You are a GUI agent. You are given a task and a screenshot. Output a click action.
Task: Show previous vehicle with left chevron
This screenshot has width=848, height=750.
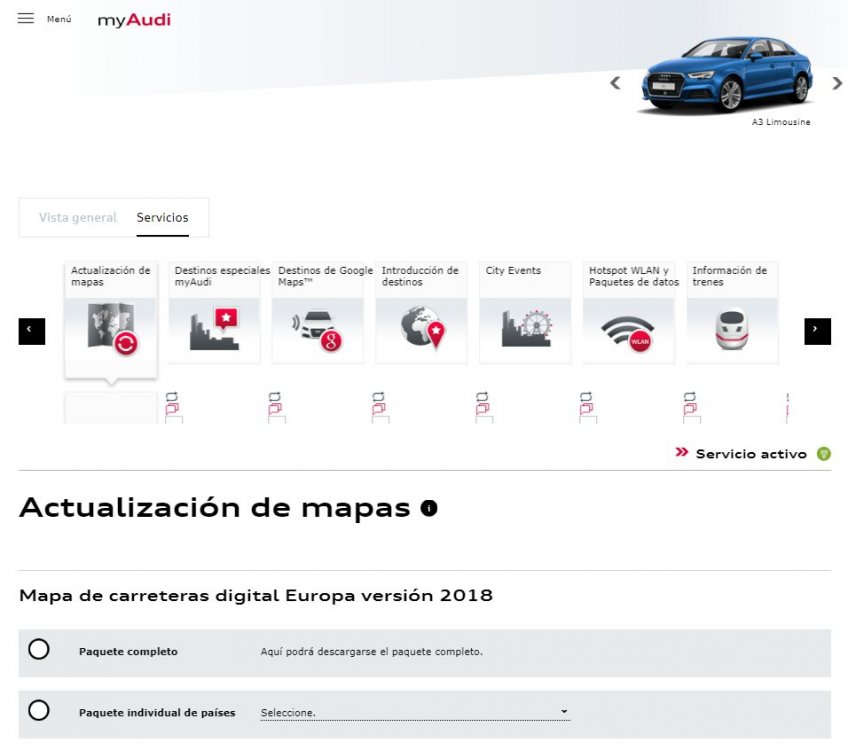tap(615, 83)
